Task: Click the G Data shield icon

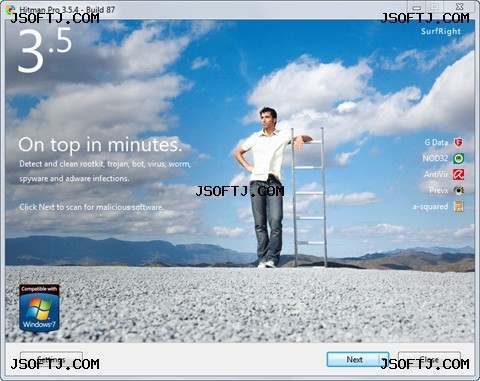Action: (459, 142)
